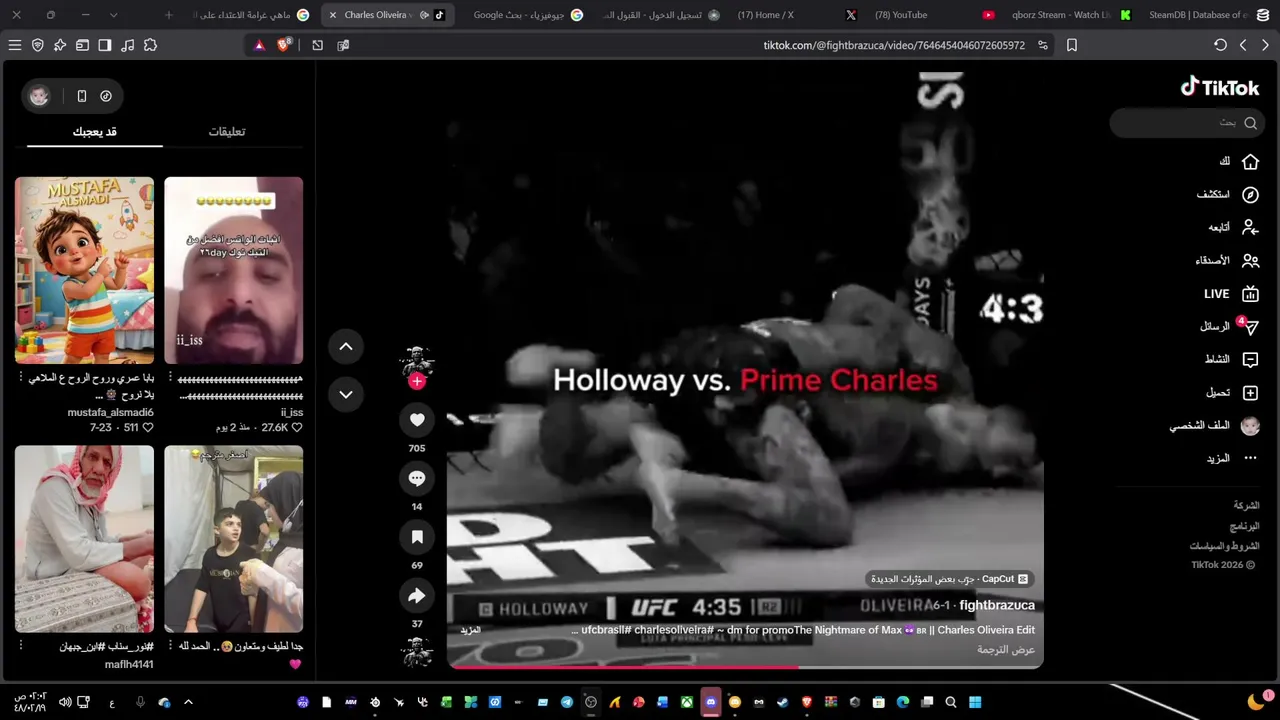Click the Brave Shields lion icon
1280x720 pixels.
(x=284, y=45)
